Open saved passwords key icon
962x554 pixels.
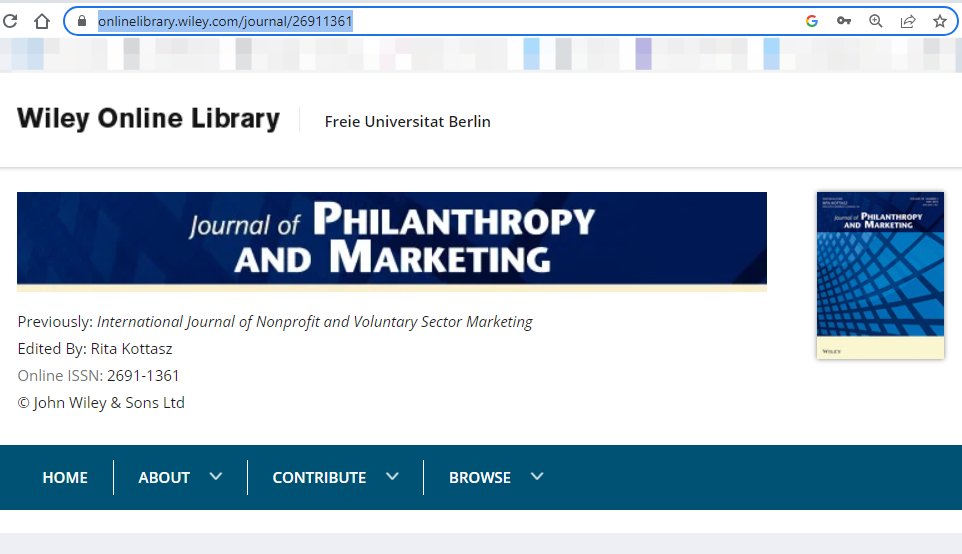pyautogui.click(x=844, y=21)
